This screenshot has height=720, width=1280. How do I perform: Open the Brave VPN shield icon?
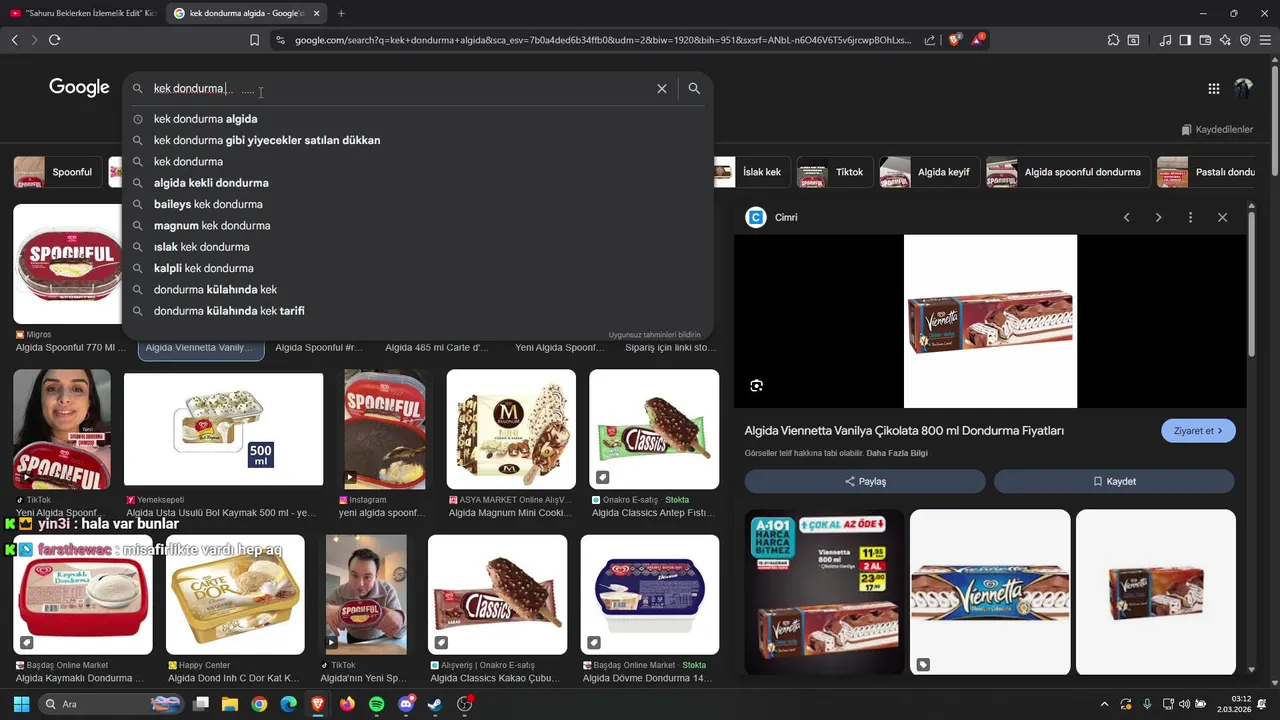tap(1245, 40)
